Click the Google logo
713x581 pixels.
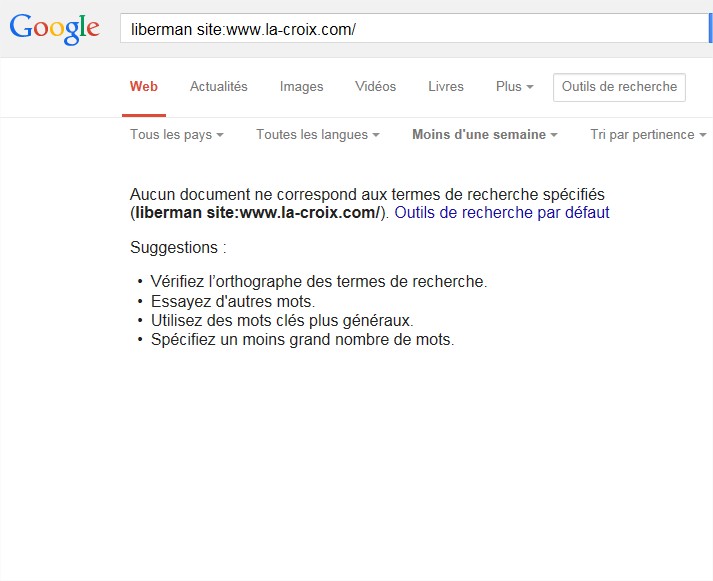coord(55,29)
